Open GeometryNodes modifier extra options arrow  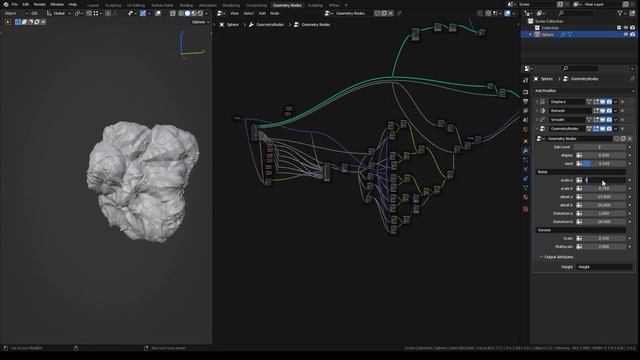tap(616, 129)
